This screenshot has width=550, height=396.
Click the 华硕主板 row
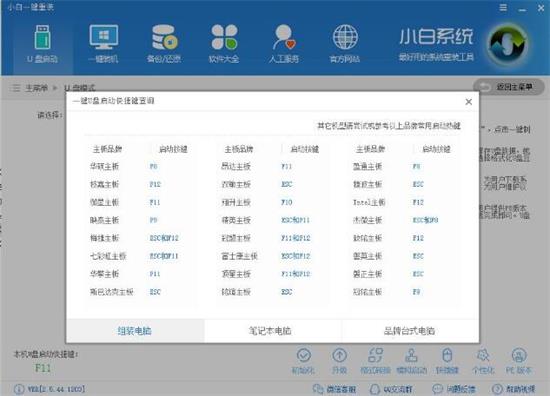pyautogui.click(x=140, y=166)
